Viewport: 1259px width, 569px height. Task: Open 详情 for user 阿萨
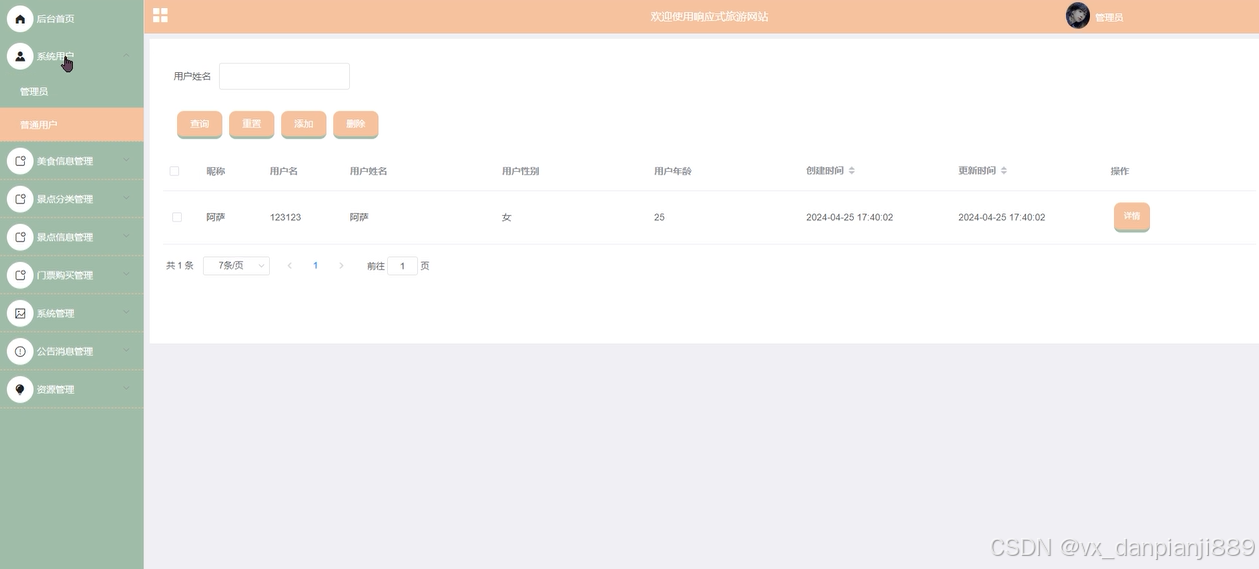point(1132,217)
